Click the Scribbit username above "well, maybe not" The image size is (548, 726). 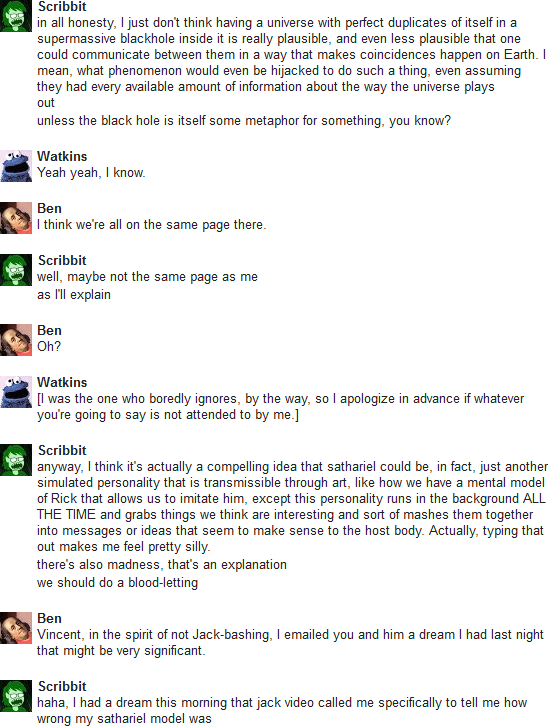click(62, 261)
